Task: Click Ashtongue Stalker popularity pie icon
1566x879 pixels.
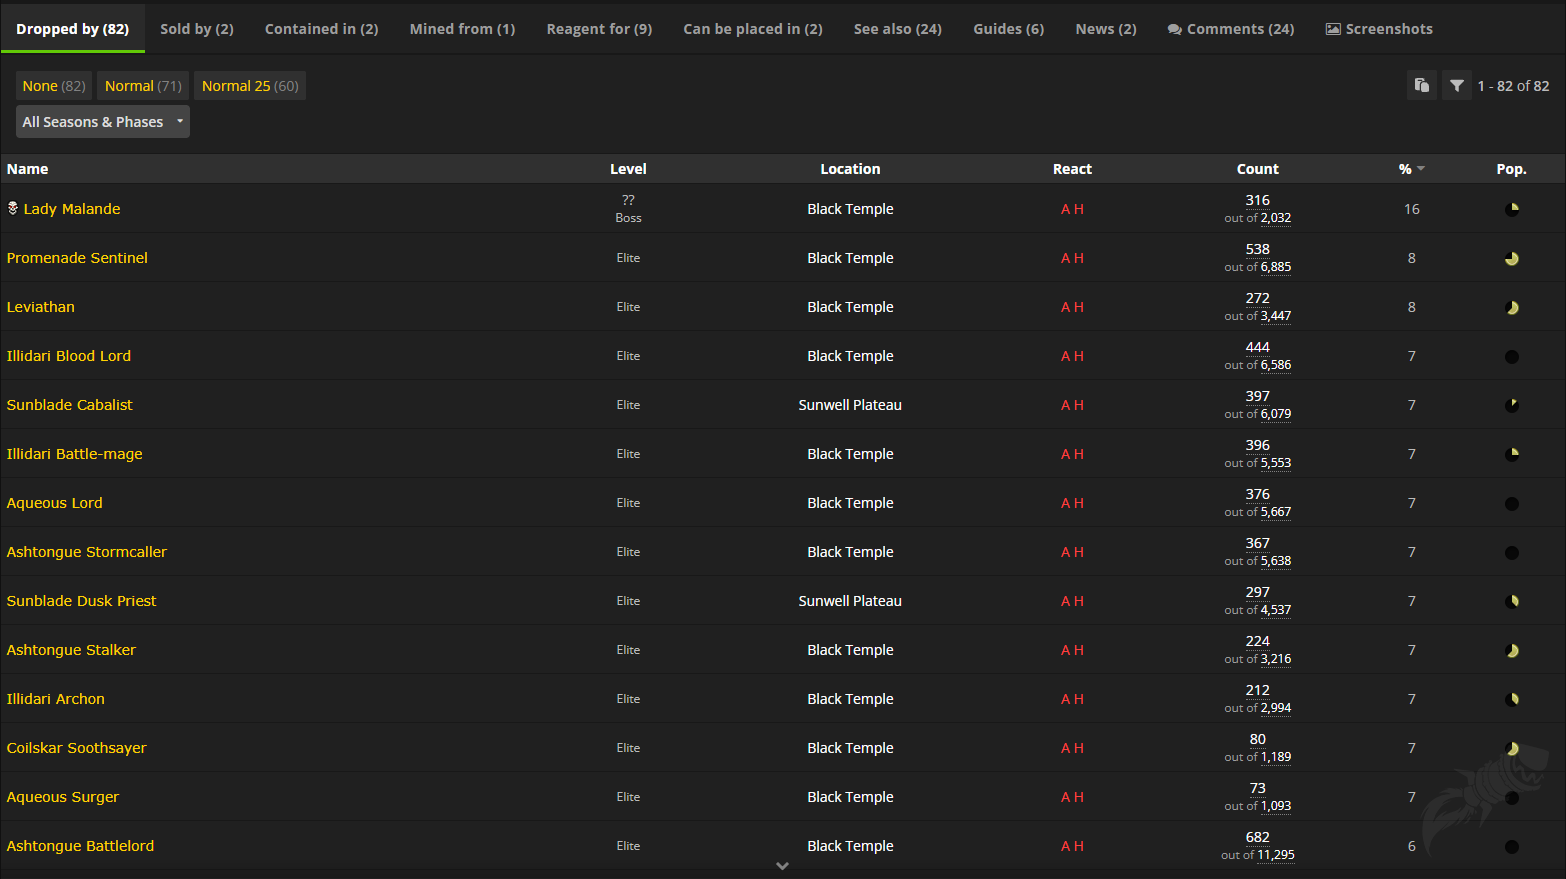Action: tap(1512, 650)
